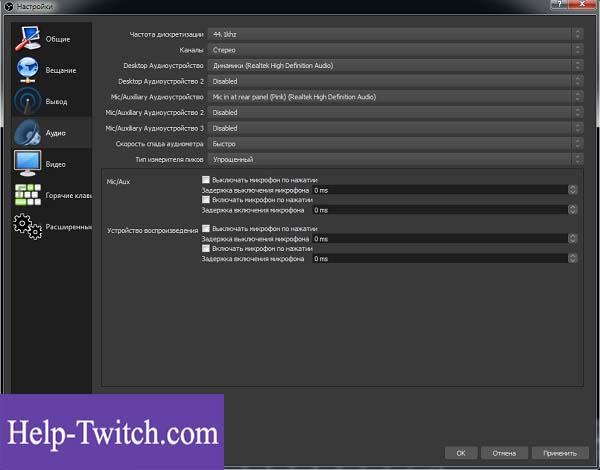Enable Mic/Aux Выключать микрофон по нажатию checkbox
This screenshot has width=600, height=470.
[x=206, y=180]
